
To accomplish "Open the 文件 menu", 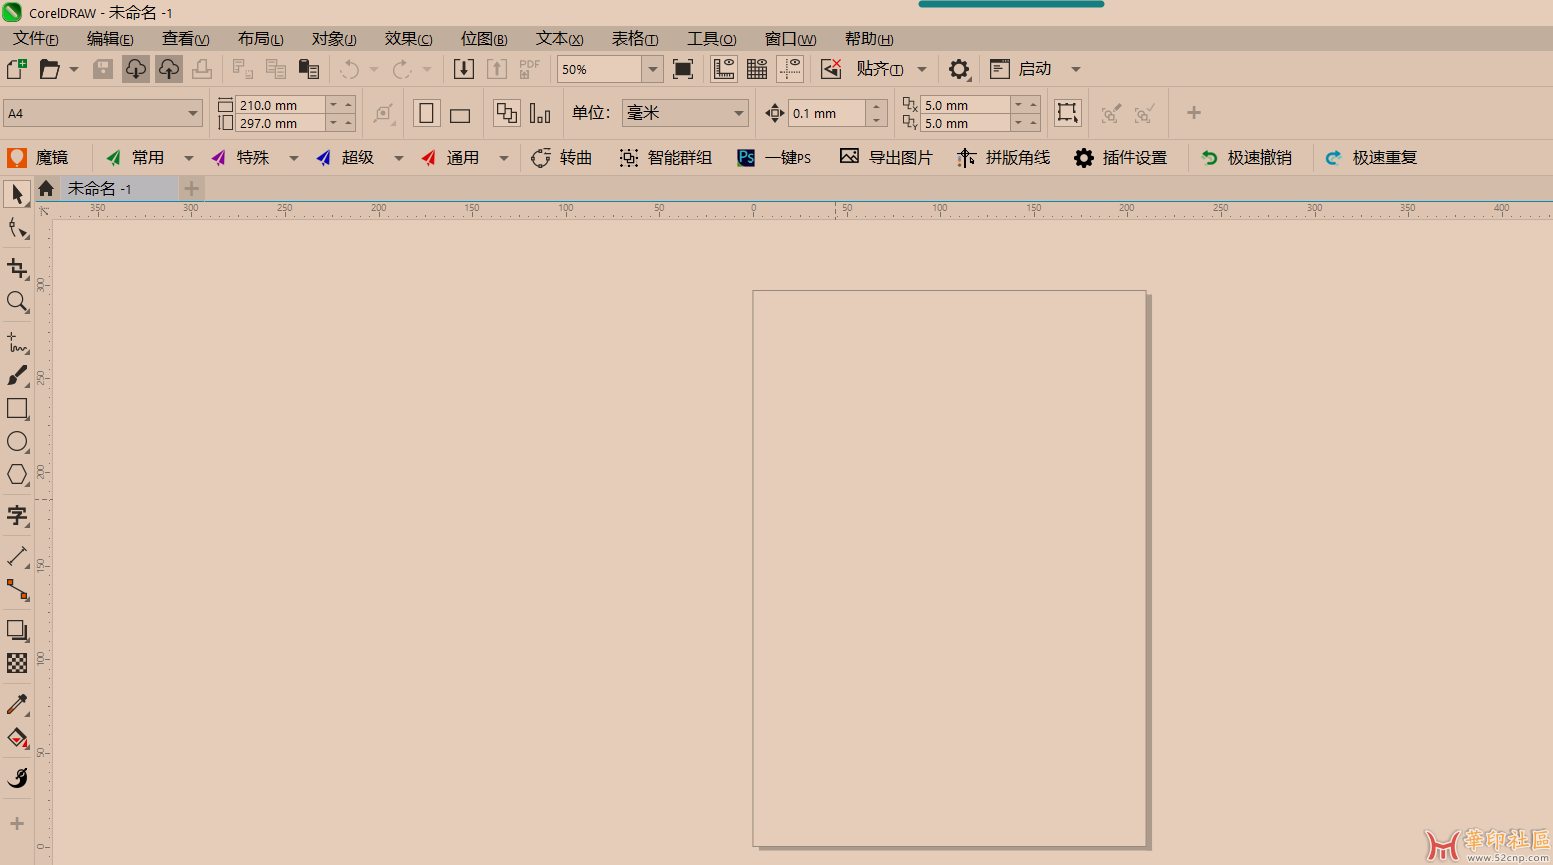I will 35,39.
